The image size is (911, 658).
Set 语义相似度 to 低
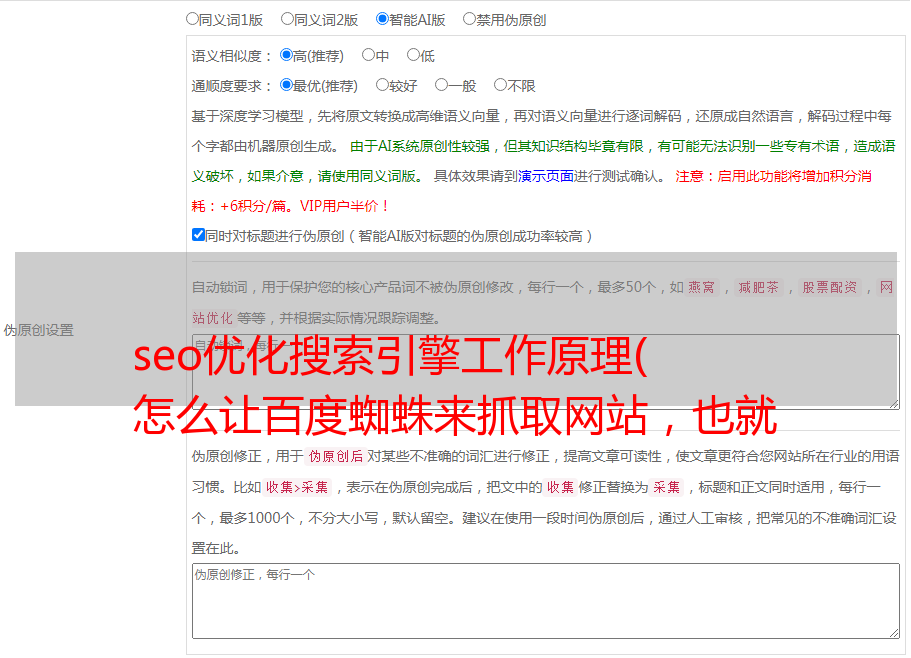[x=414, y=55]
